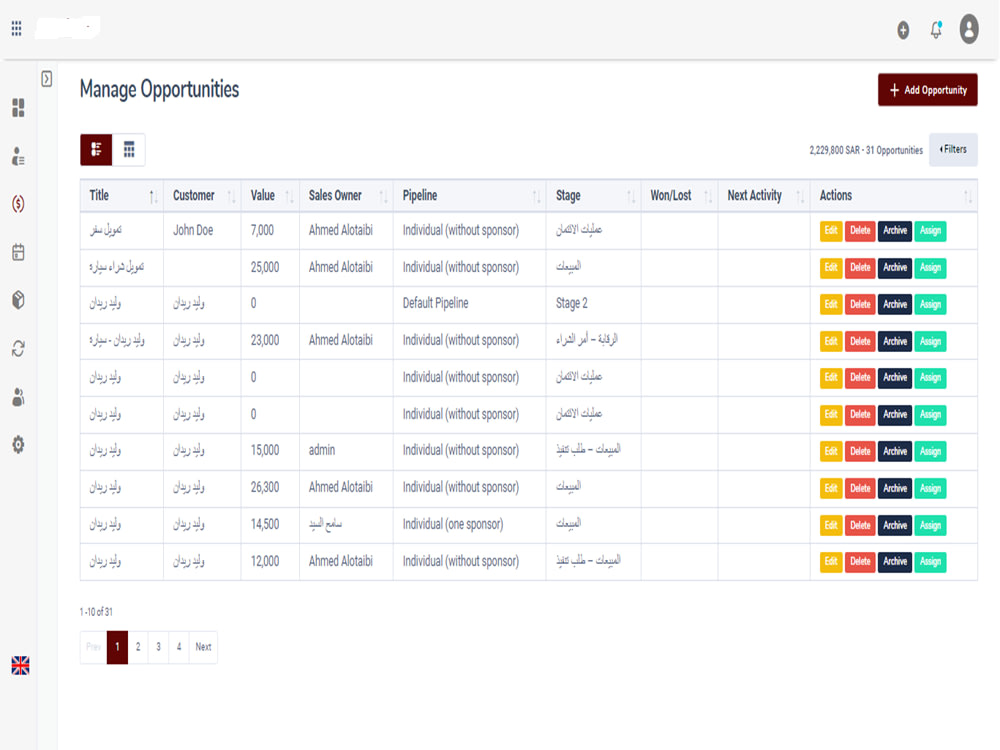Sort table by Won/Lost column
1000x750 pixels.
[x=679, y=196]
